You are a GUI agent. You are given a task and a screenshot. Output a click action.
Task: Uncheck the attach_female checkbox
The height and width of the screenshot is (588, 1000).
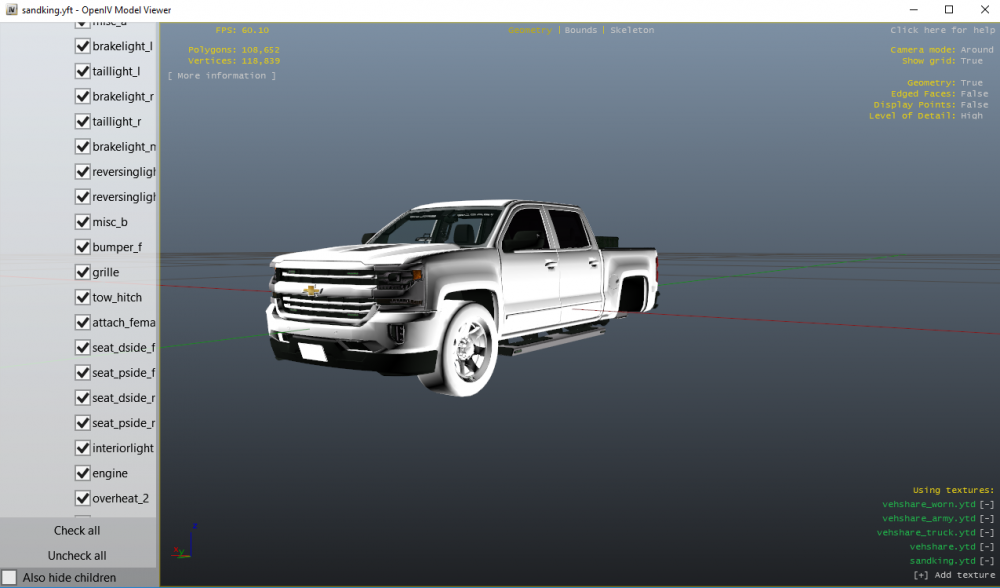[x=82, y=323]
